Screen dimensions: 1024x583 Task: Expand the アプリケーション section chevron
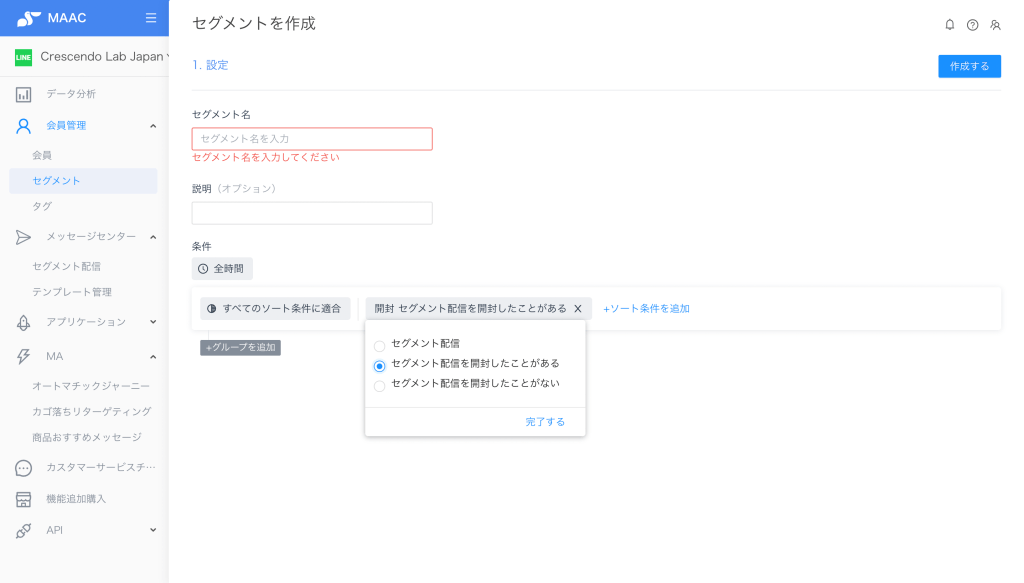point(153,322)
